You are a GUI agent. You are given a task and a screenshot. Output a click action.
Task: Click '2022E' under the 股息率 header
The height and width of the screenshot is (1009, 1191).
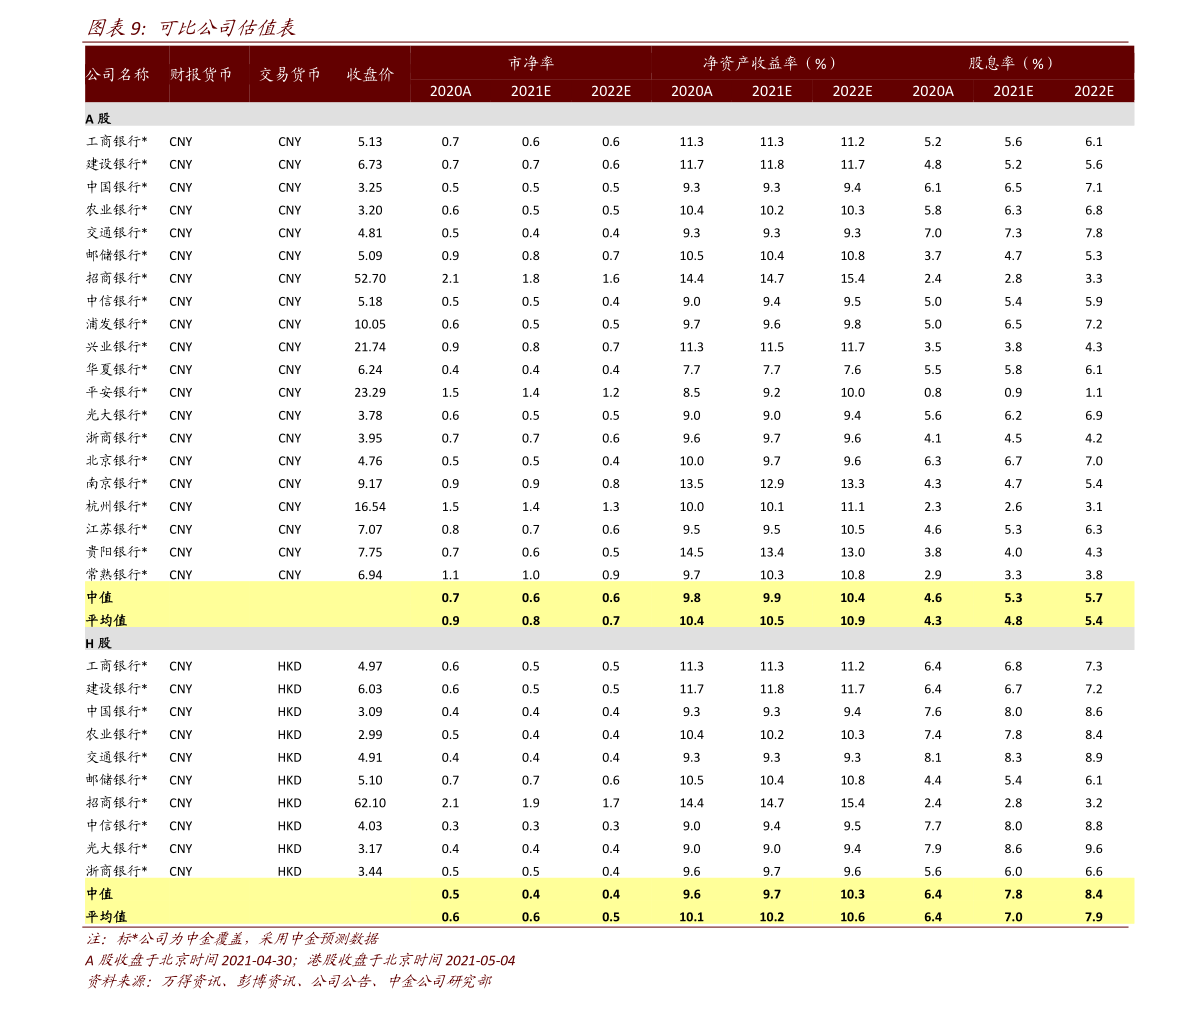pos(1094,91)
